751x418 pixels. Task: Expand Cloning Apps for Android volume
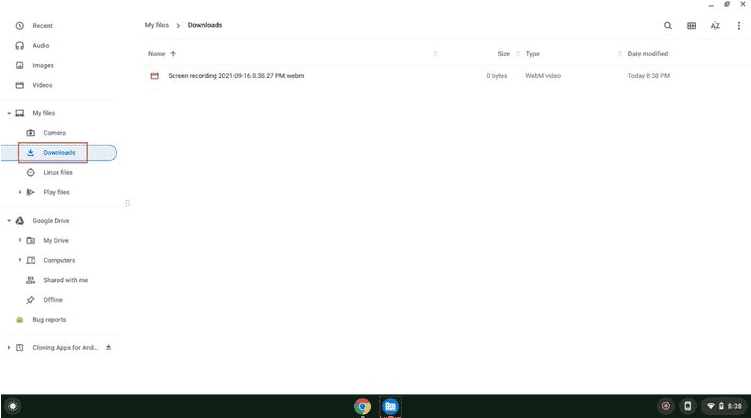coord(9,348)
